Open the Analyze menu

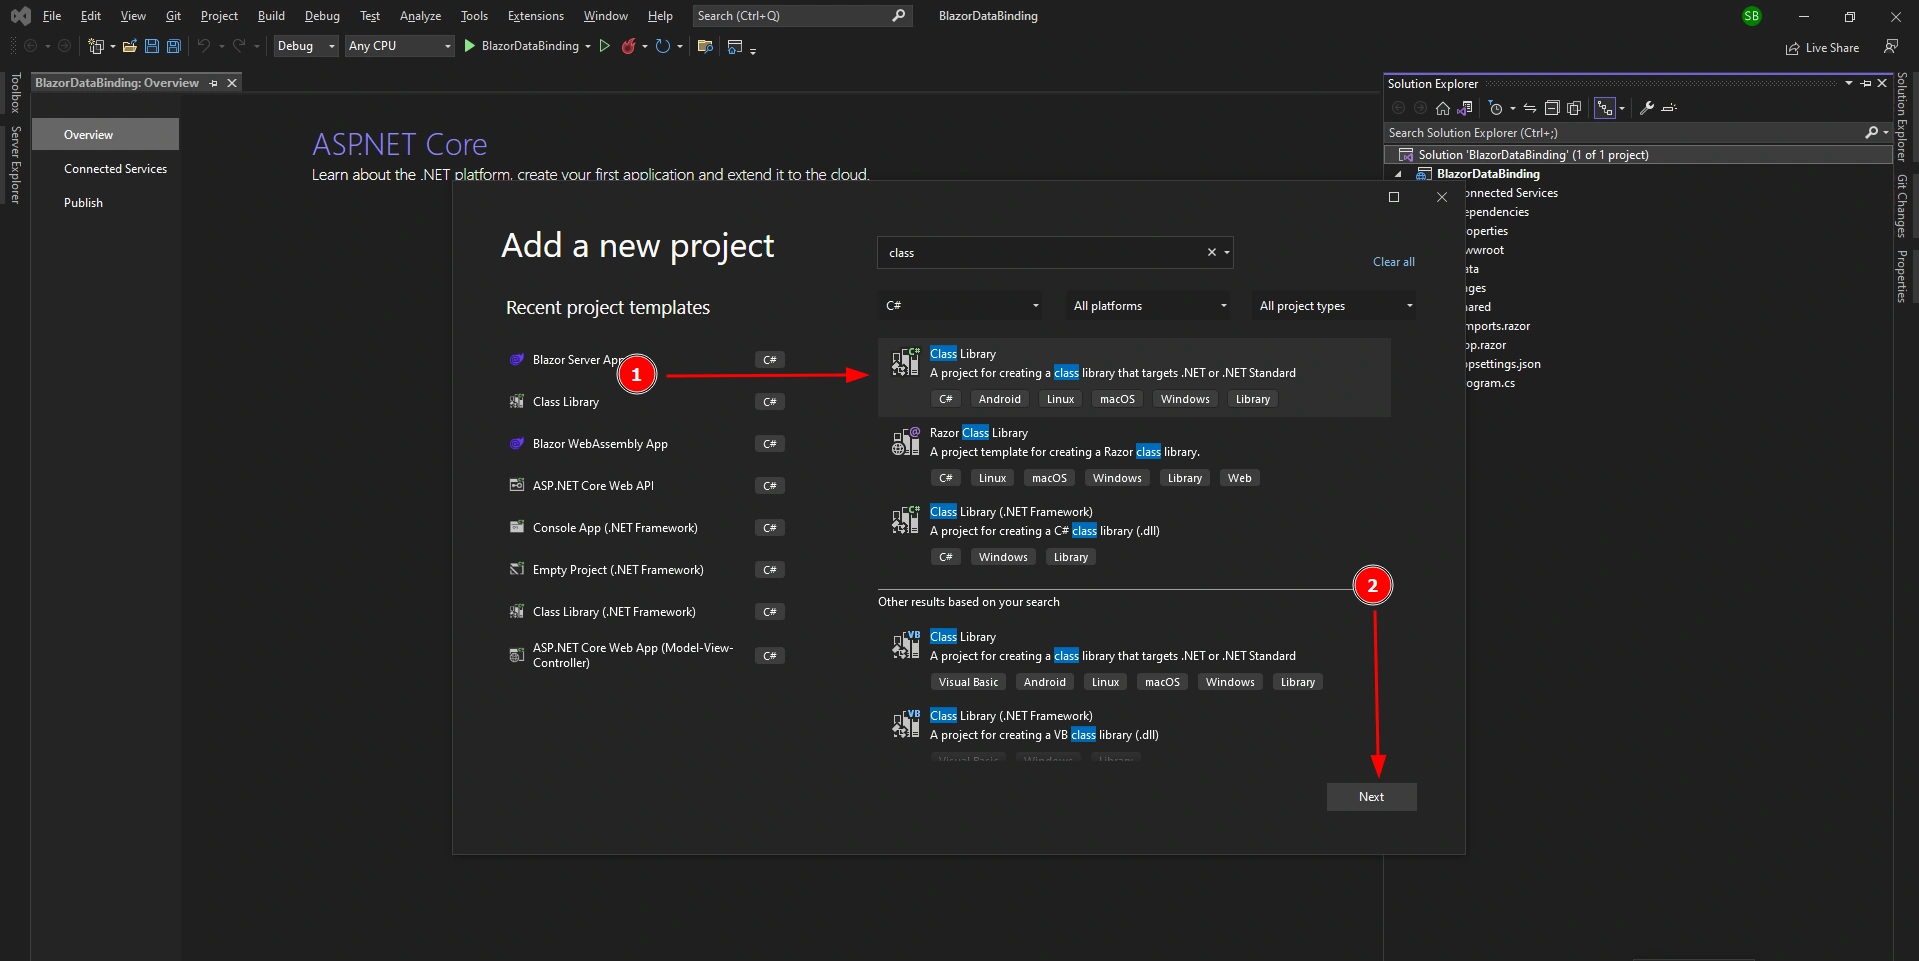[x=420, y=16]
